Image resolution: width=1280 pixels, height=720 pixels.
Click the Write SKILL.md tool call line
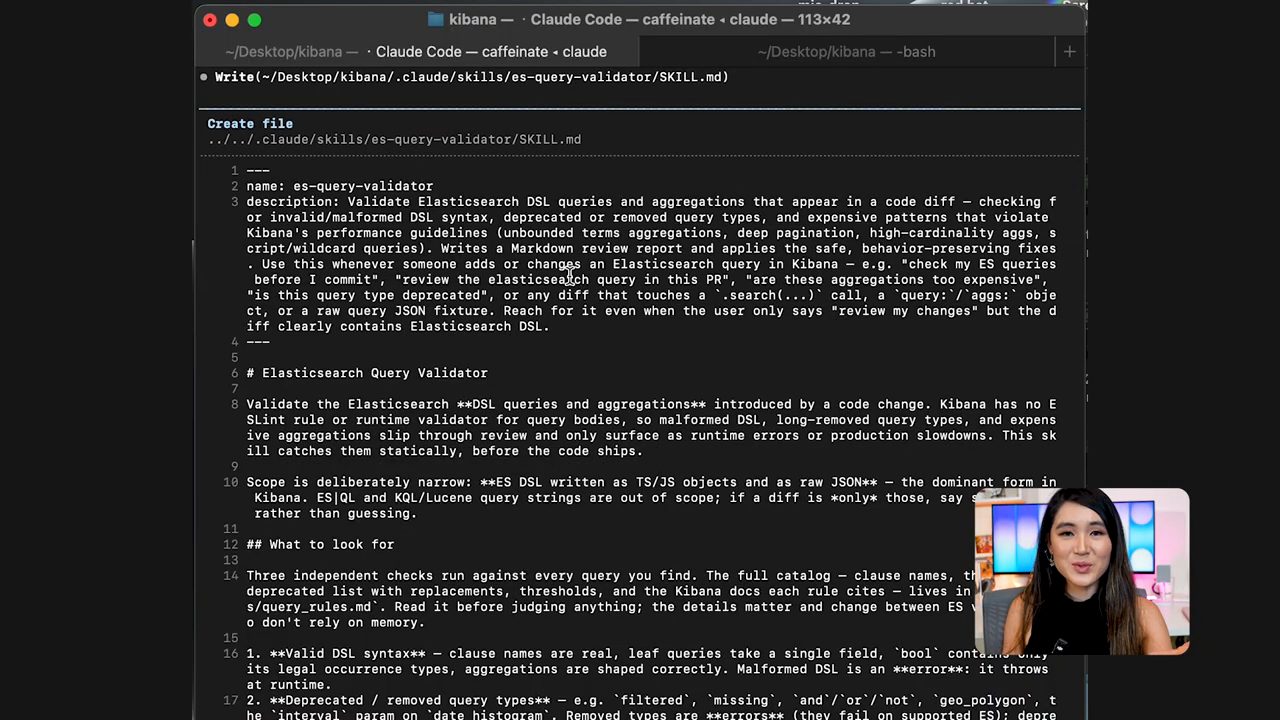point(471,77)
